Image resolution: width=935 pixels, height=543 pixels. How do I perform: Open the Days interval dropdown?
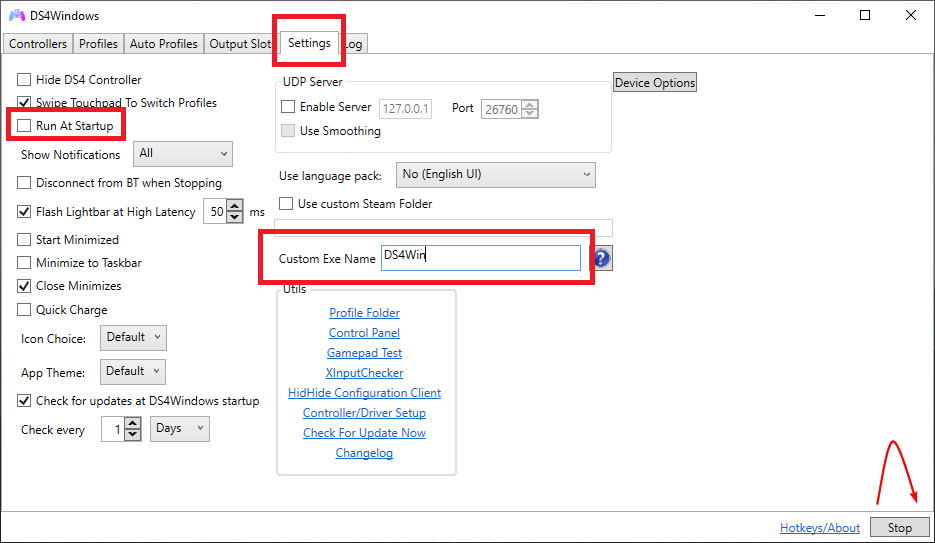pos(179,429)
